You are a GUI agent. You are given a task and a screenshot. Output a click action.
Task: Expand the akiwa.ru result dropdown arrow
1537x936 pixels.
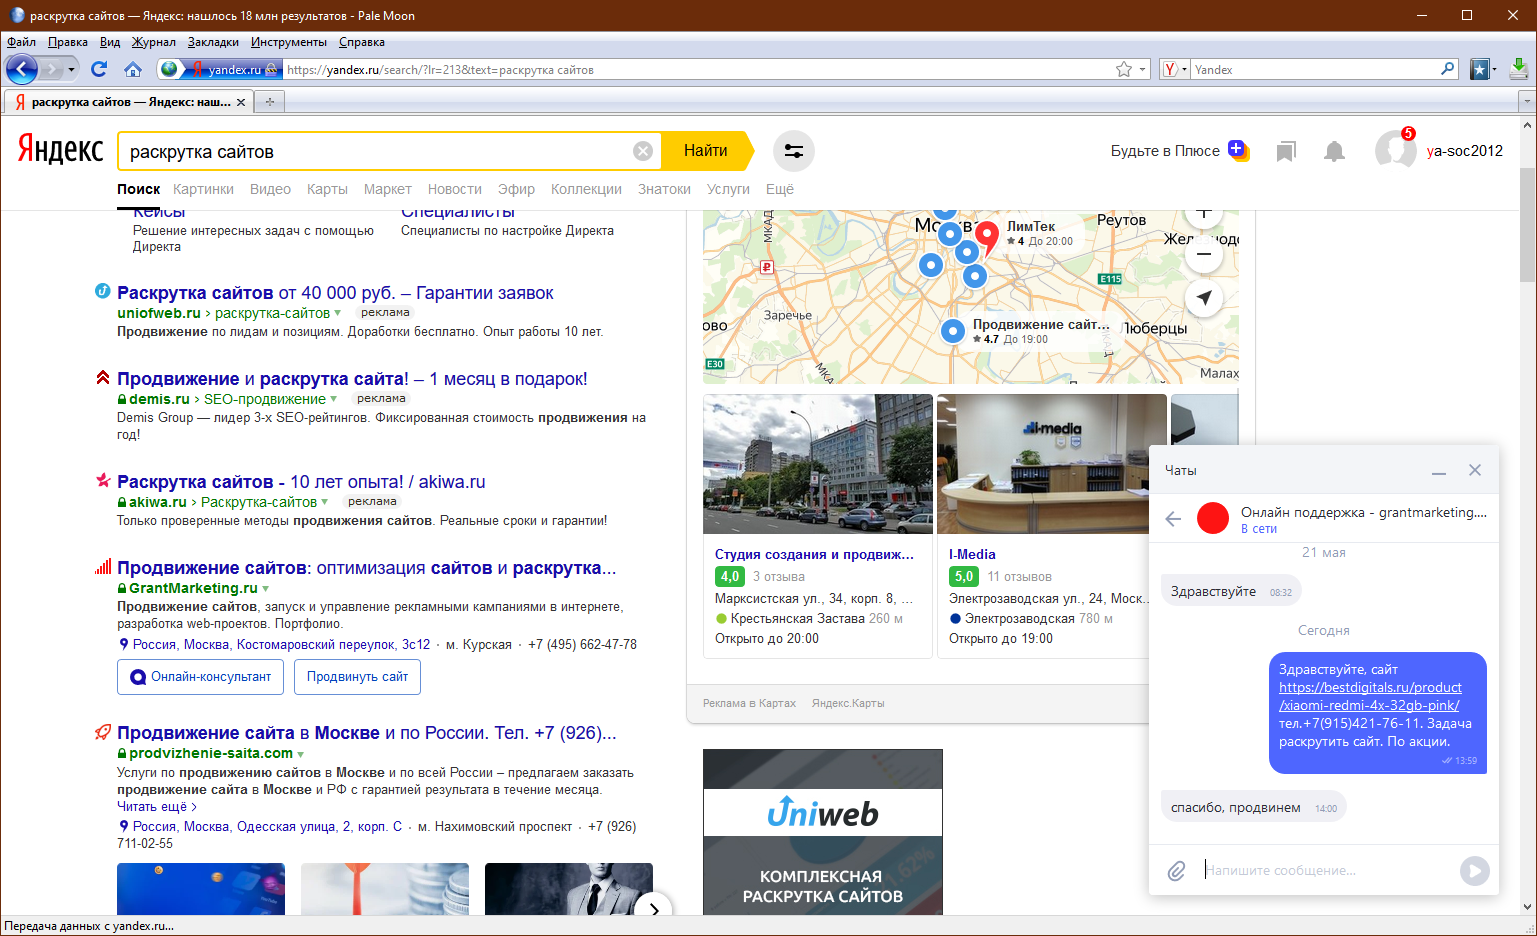tap(324, 502)
